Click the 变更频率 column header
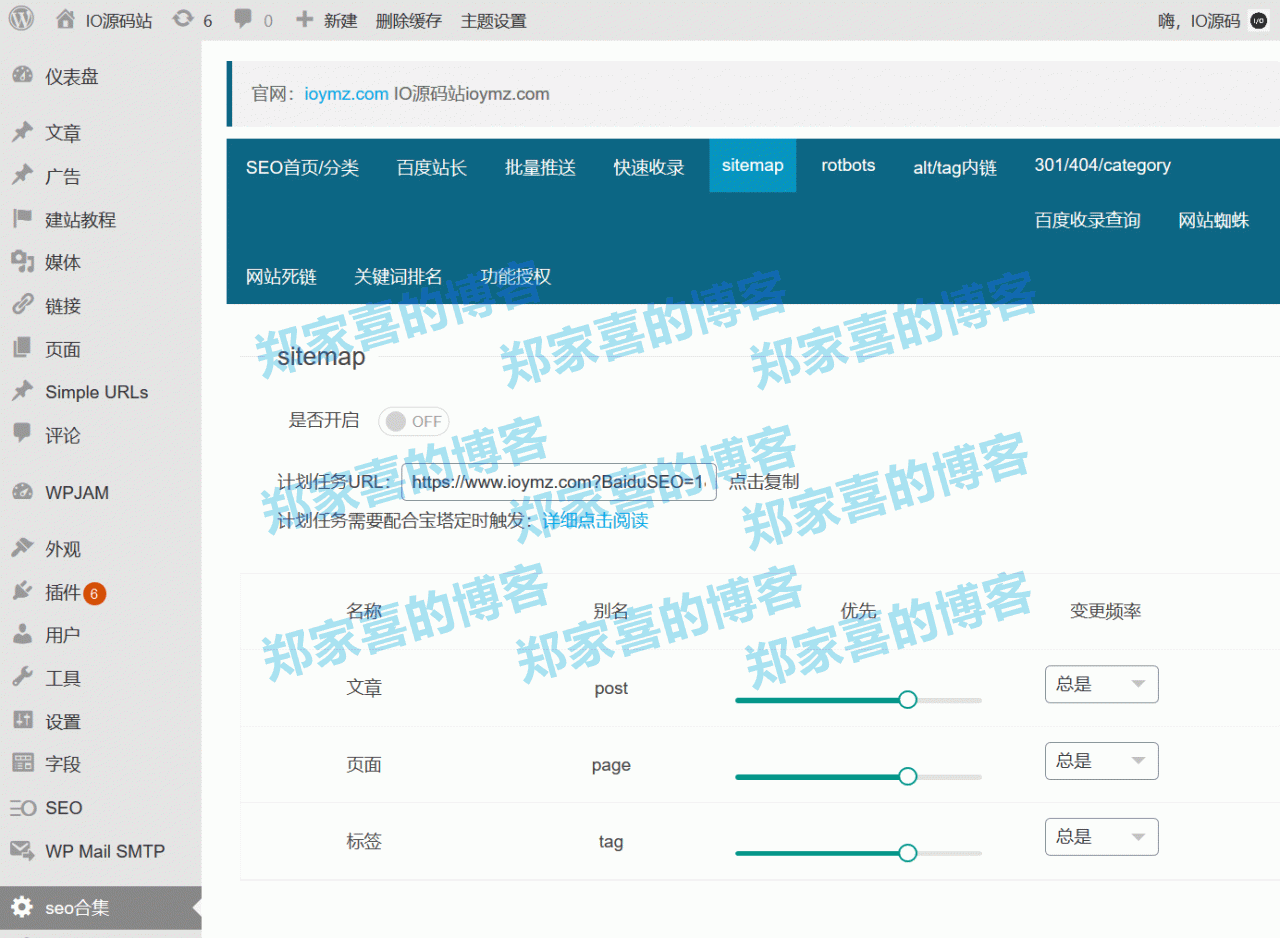Image resolution: width=1280 pixels, height=938 pixels. pos(1105,611)
